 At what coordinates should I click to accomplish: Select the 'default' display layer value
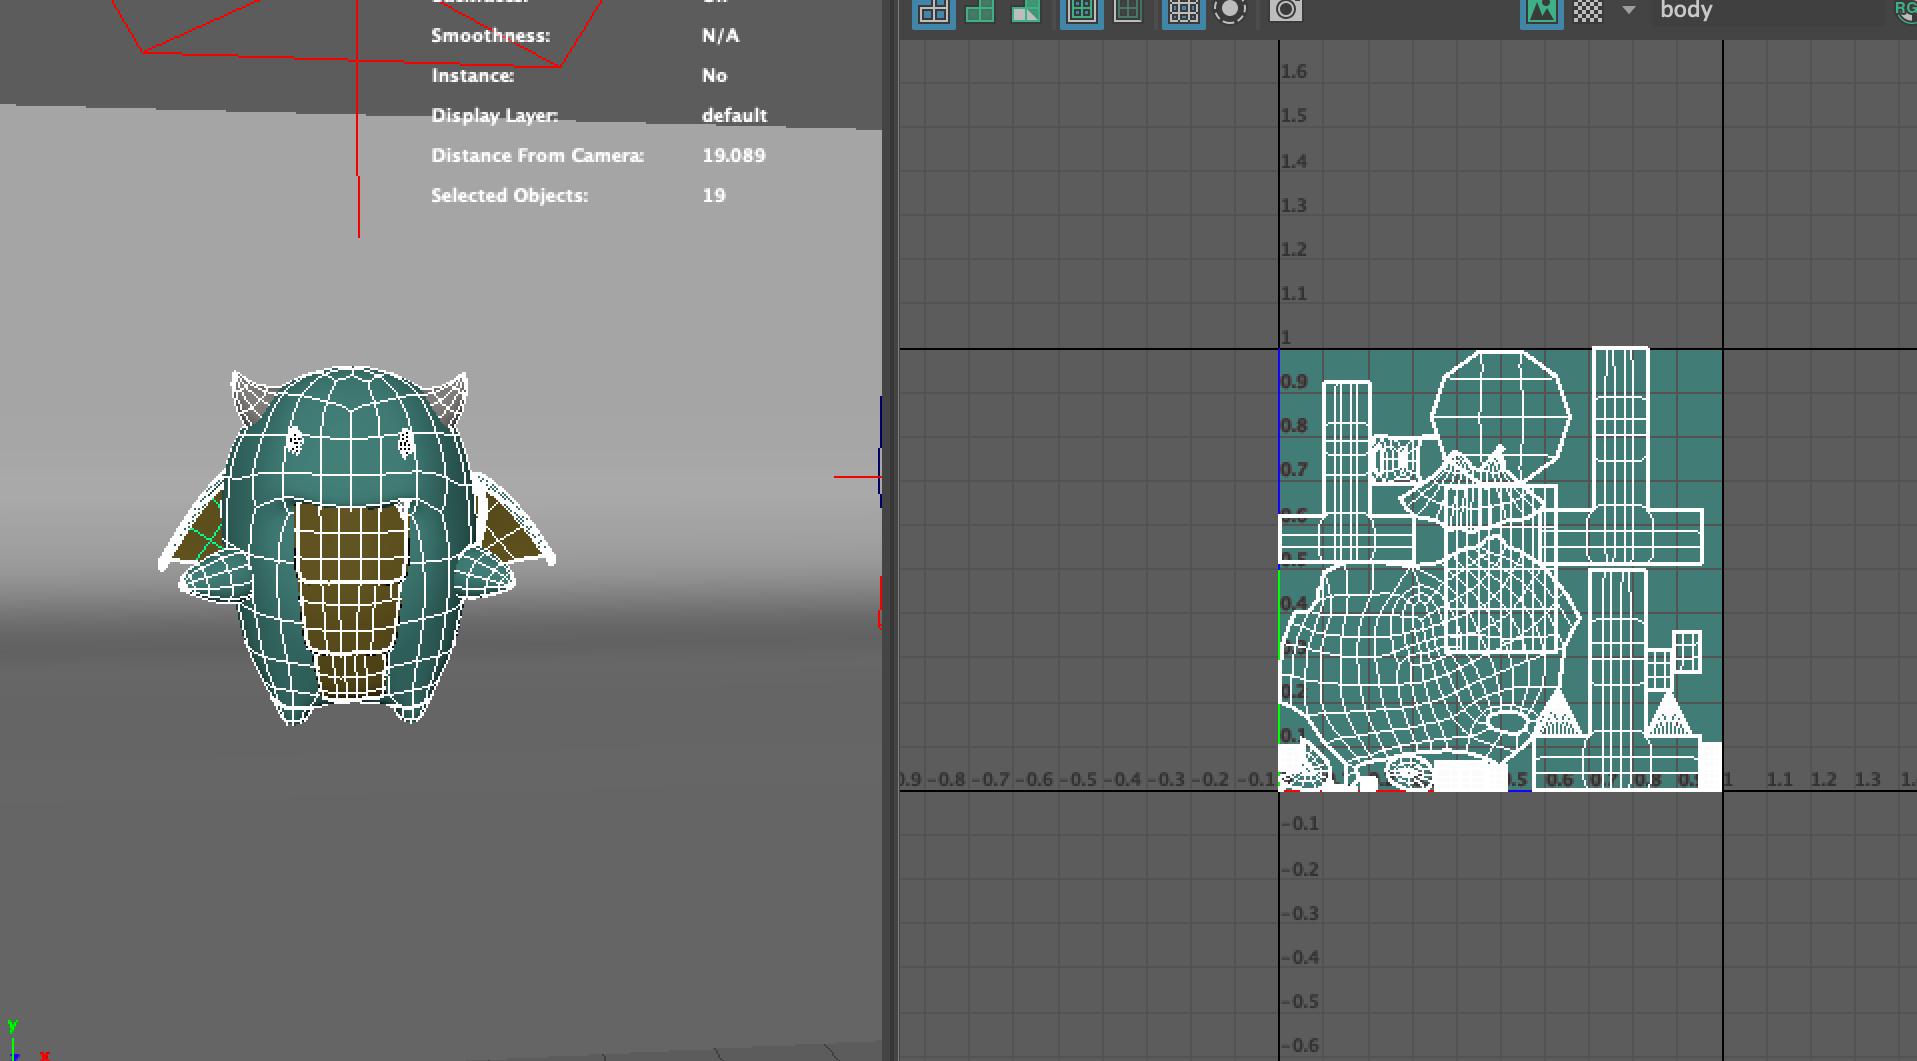(x=734, y=116)
